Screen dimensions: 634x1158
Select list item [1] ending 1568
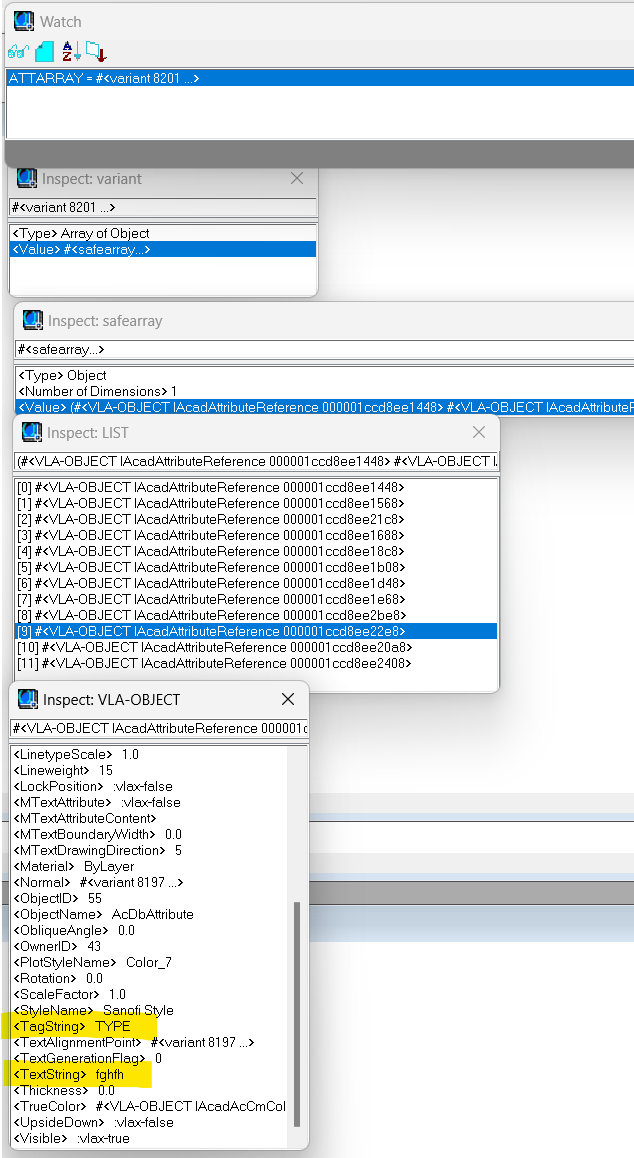pyautogui.click(x=256, y=504)
